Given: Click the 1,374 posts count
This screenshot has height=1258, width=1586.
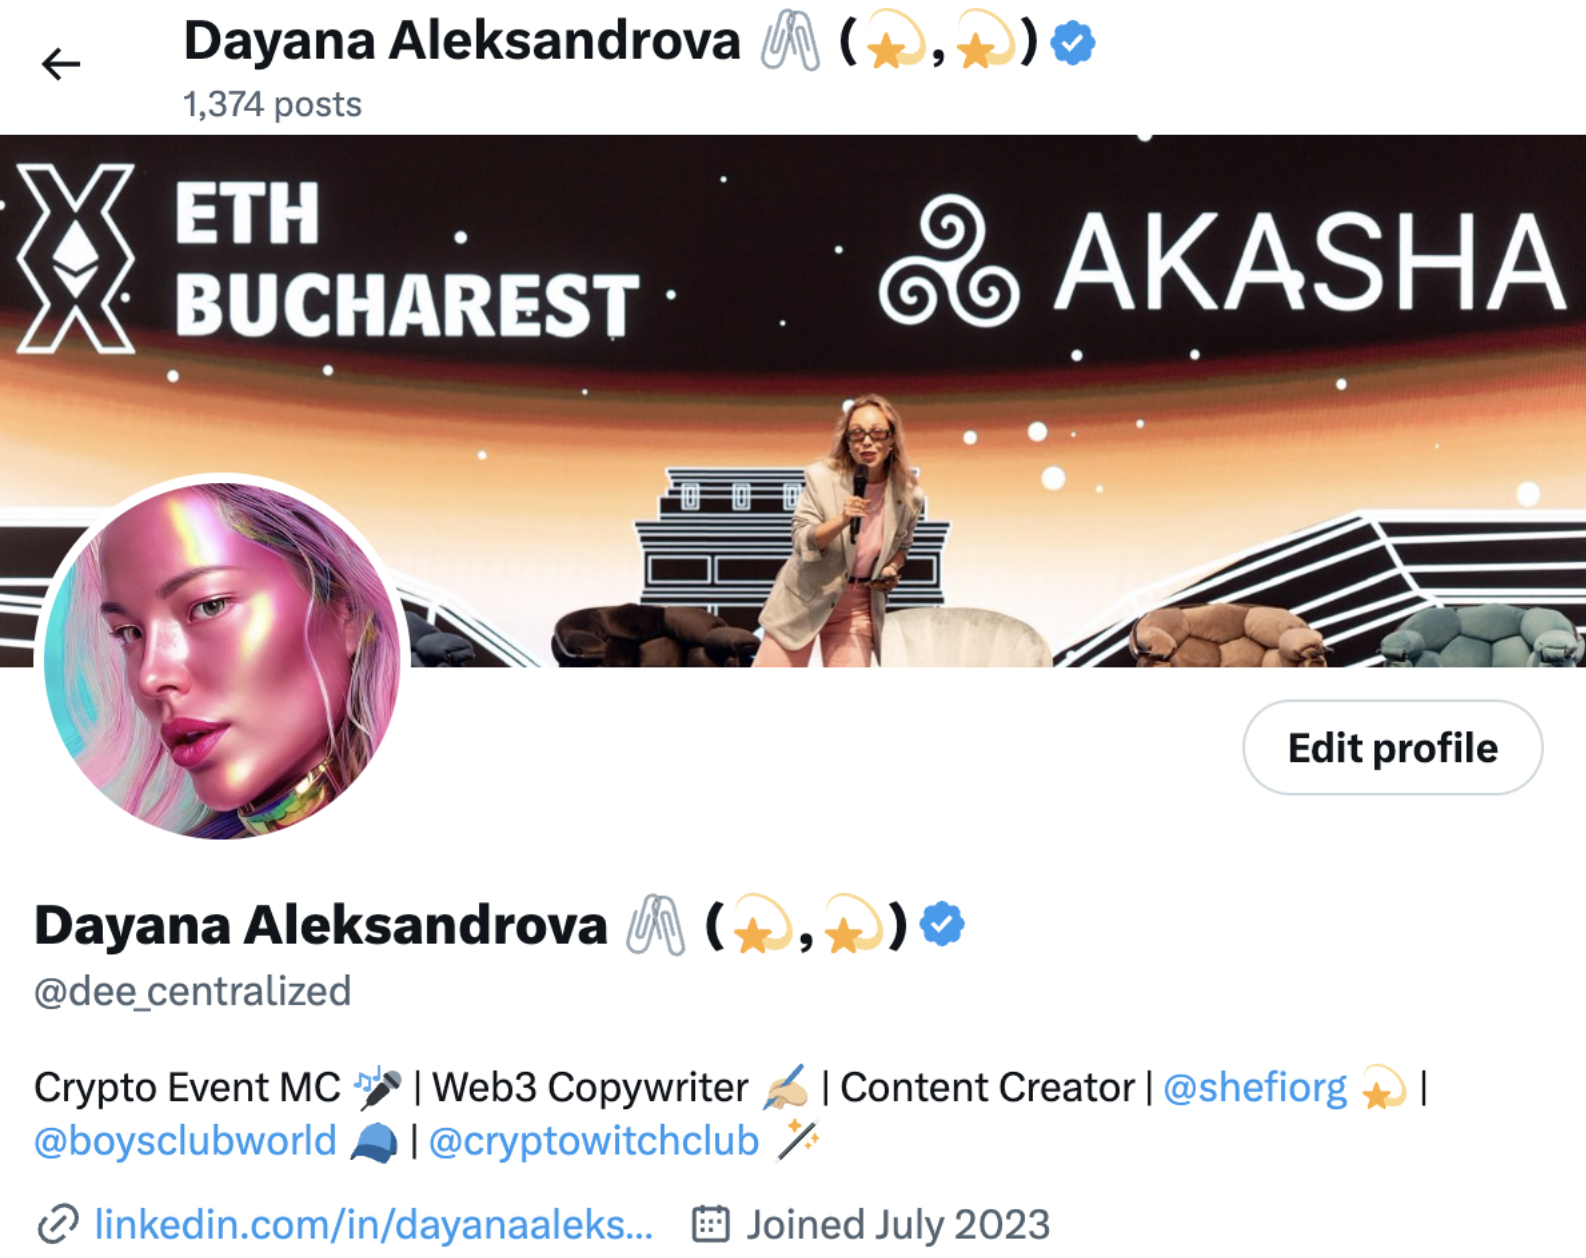Looking at the screenshot, I should pyautogui.click(x=272, y=104).
